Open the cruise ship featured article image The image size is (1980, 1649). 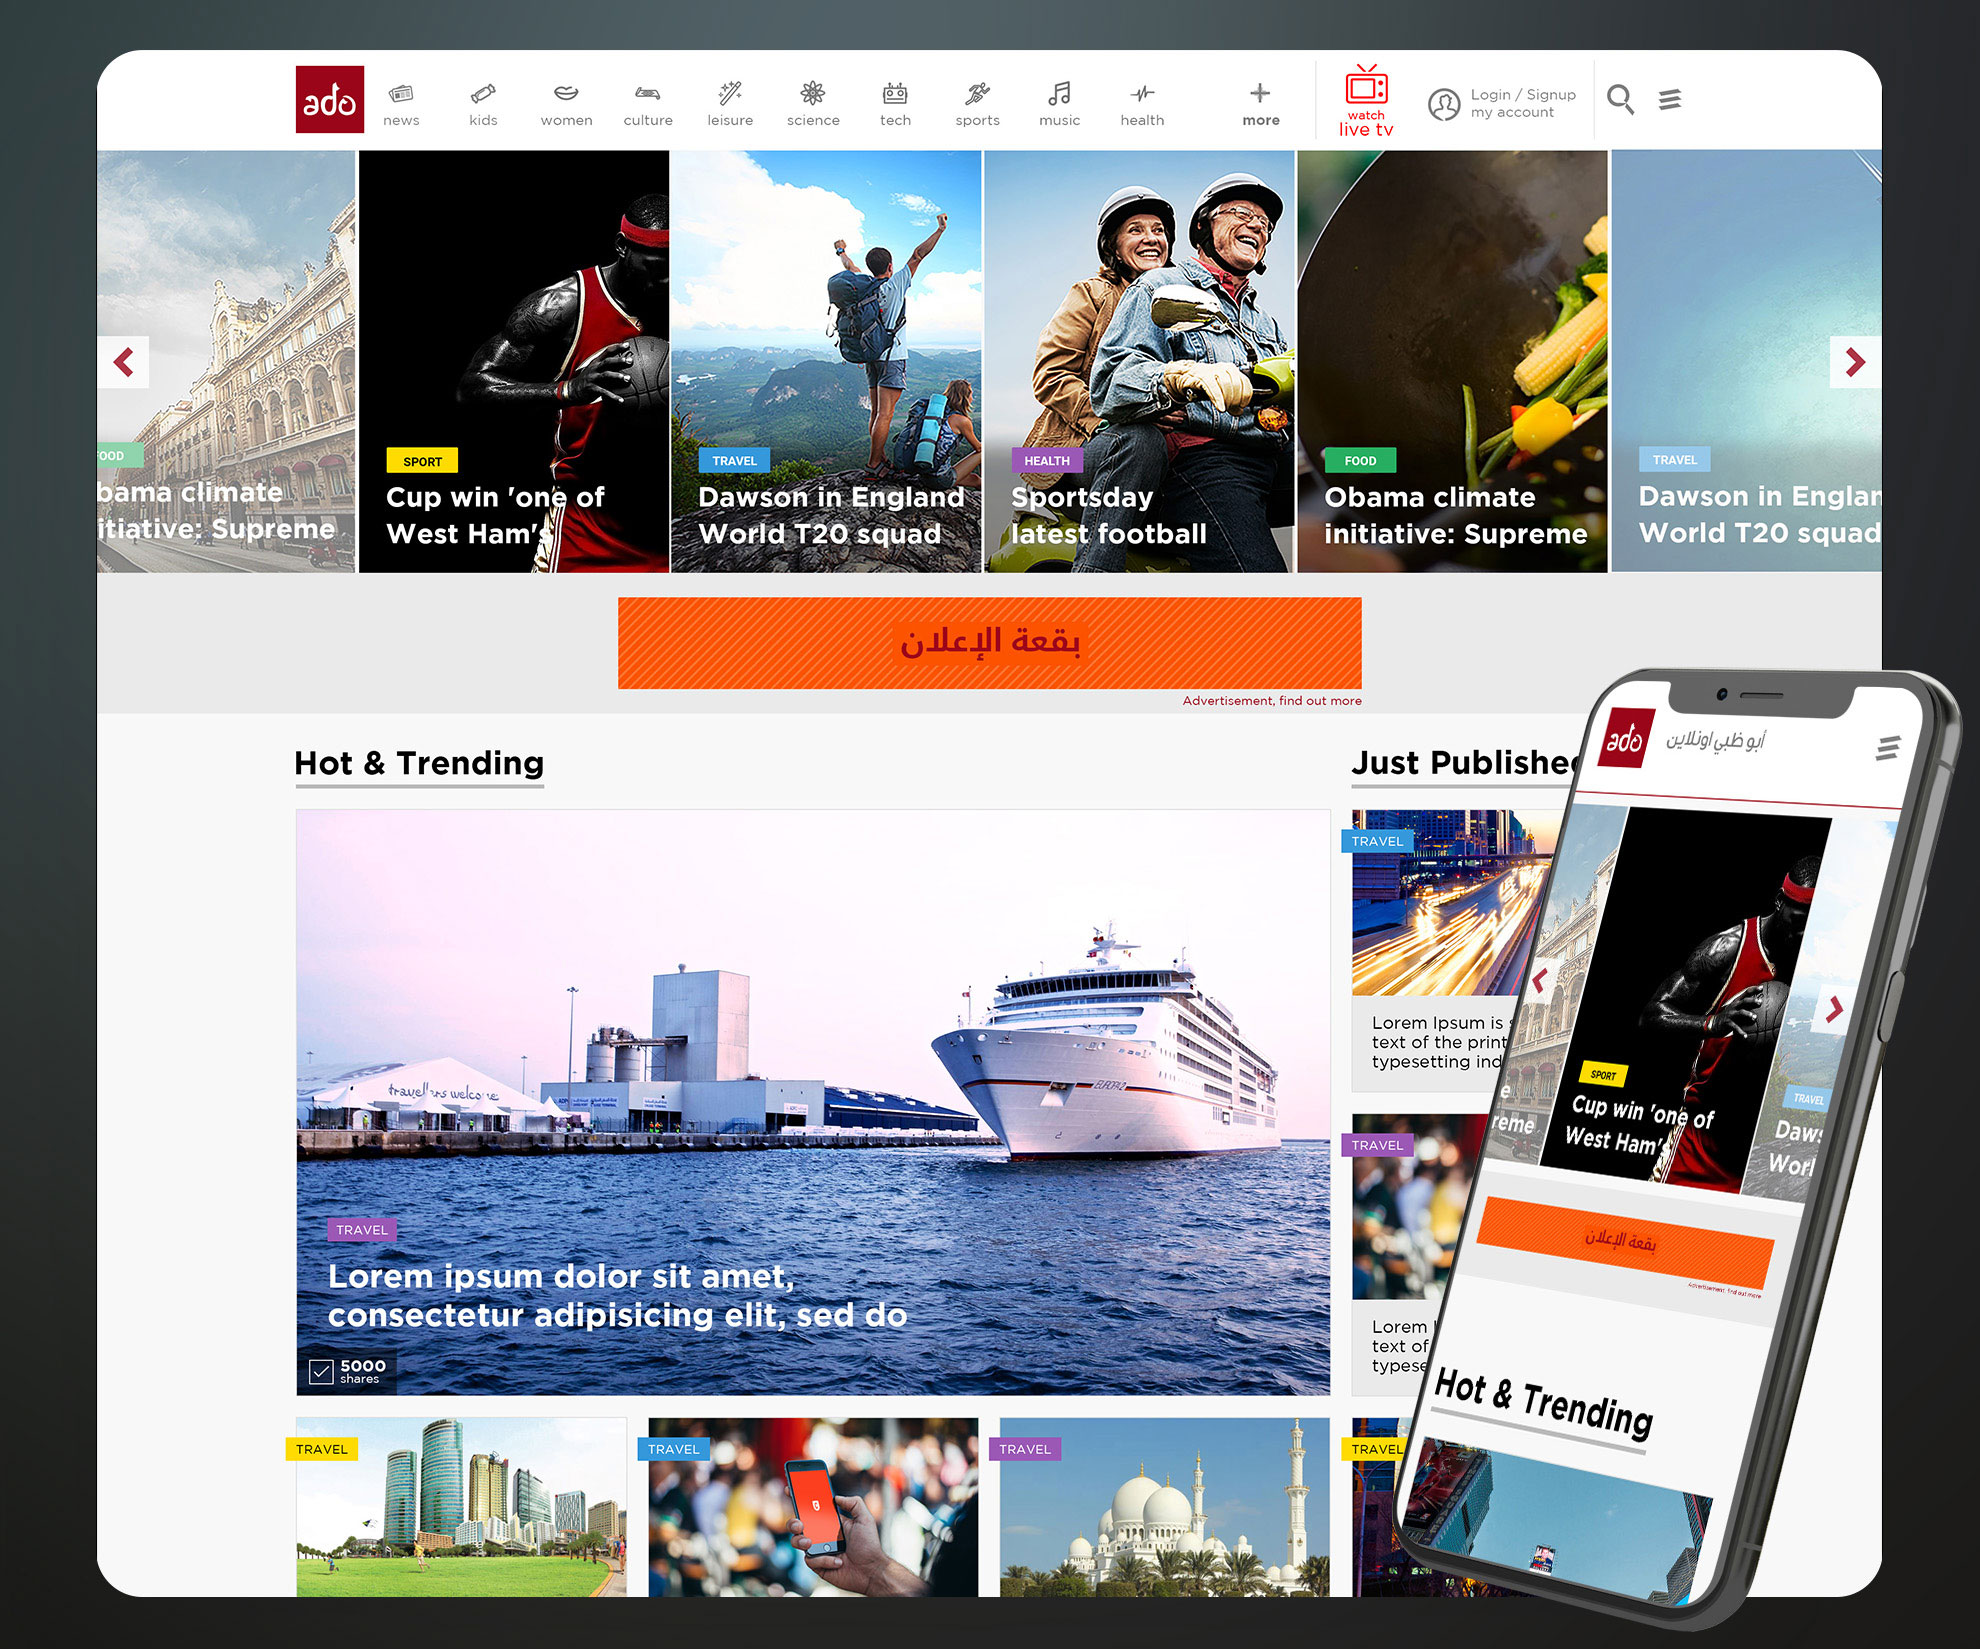coord(813,1102)
